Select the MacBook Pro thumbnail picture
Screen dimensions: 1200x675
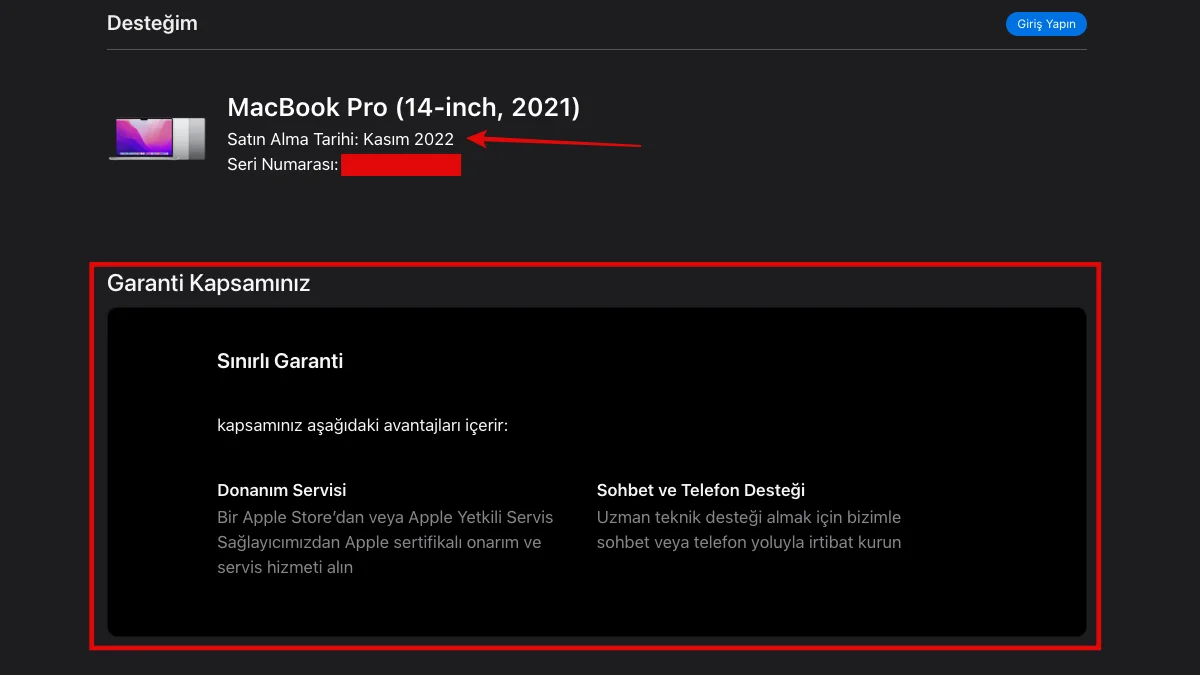157,138
